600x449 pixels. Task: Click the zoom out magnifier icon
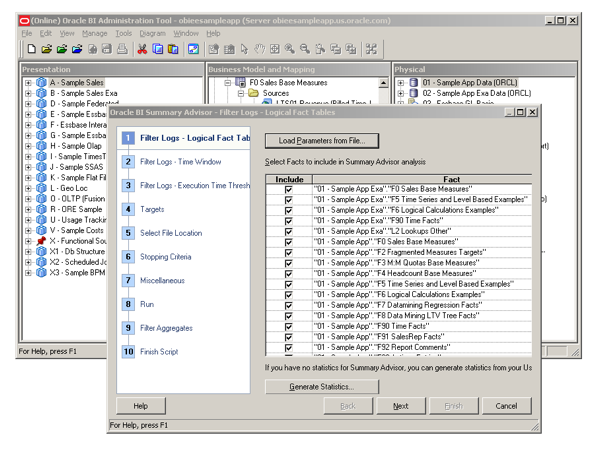tap(305, 49)
